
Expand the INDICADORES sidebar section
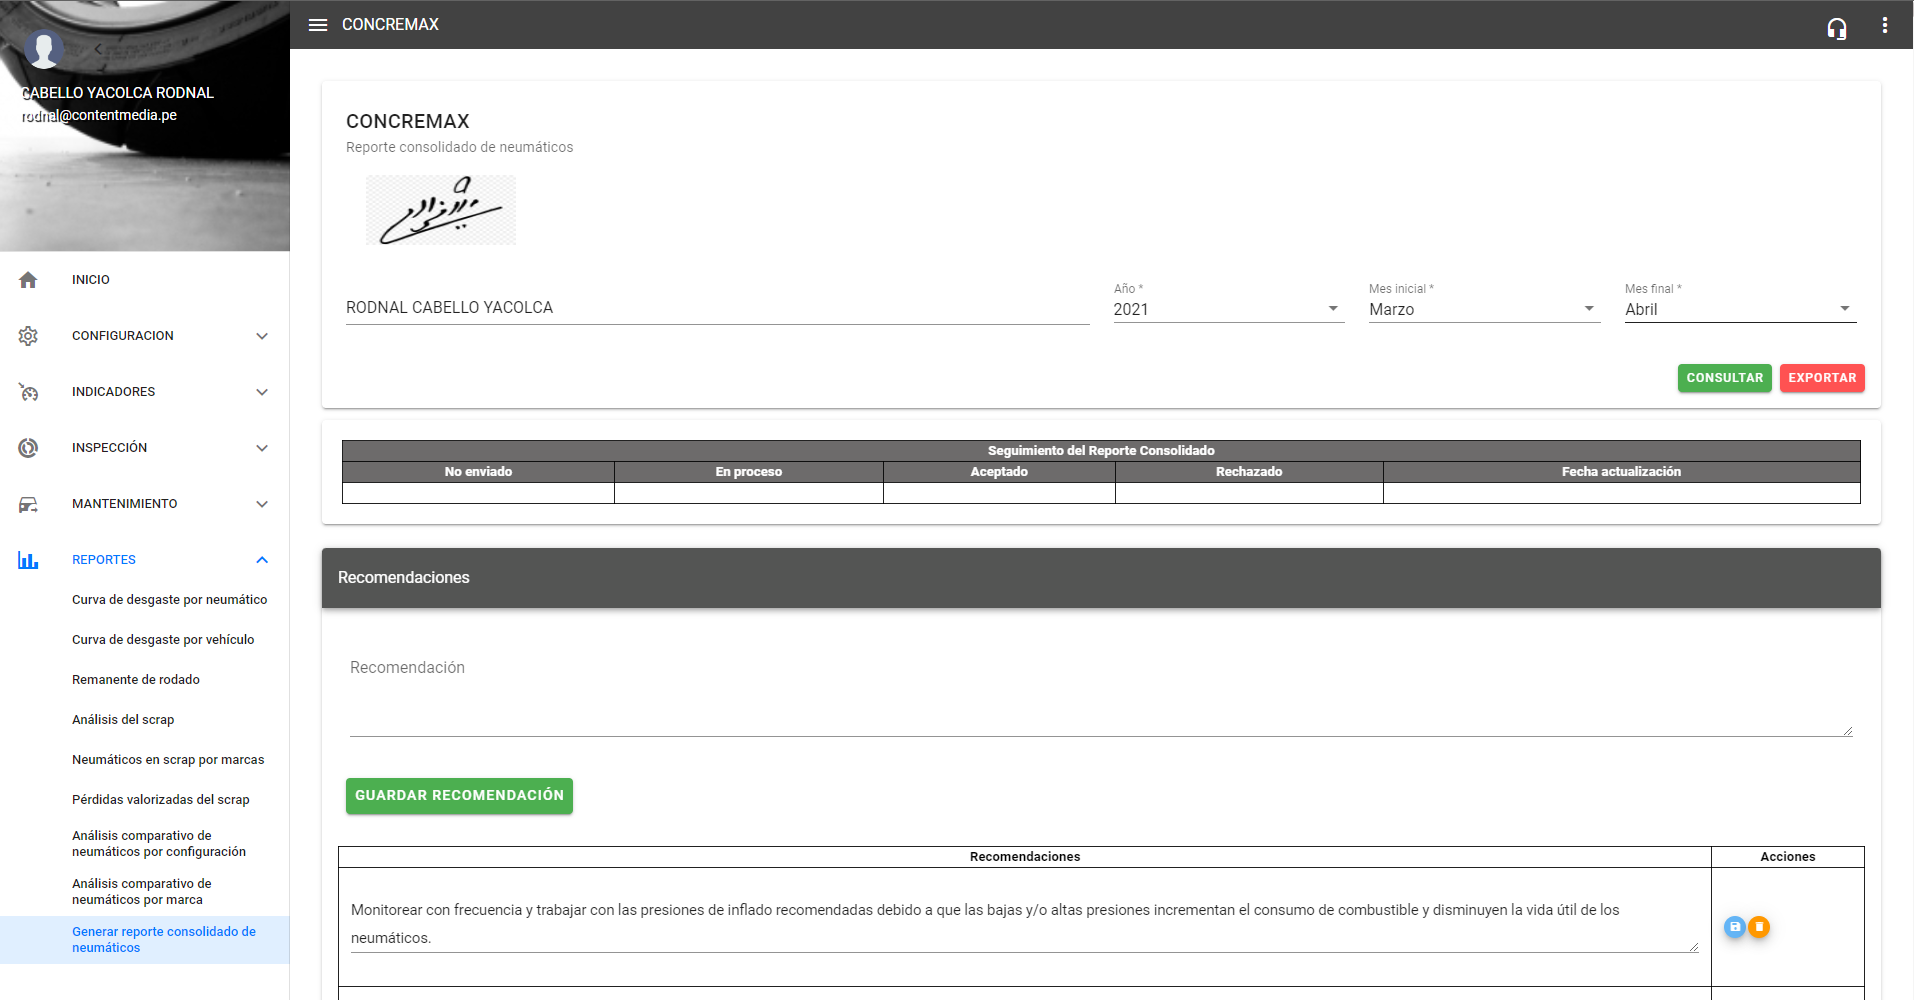(145, 392)
